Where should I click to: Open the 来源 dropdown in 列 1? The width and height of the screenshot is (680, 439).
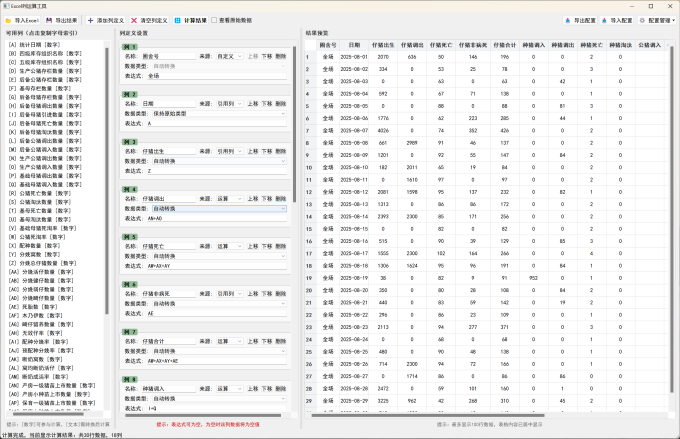[x=231, y=56]
